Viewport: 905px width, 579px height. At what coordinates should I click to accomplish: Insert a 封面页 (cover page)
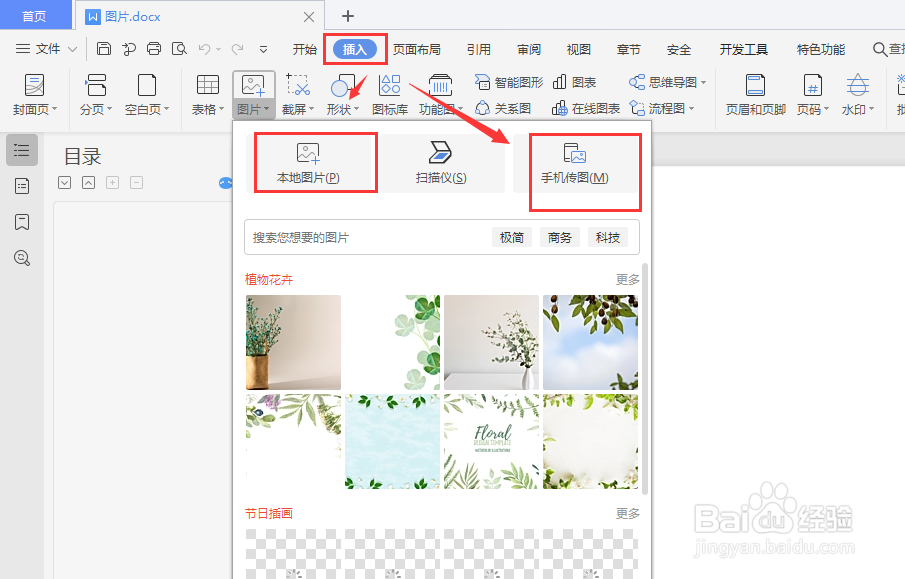(33, 93)
